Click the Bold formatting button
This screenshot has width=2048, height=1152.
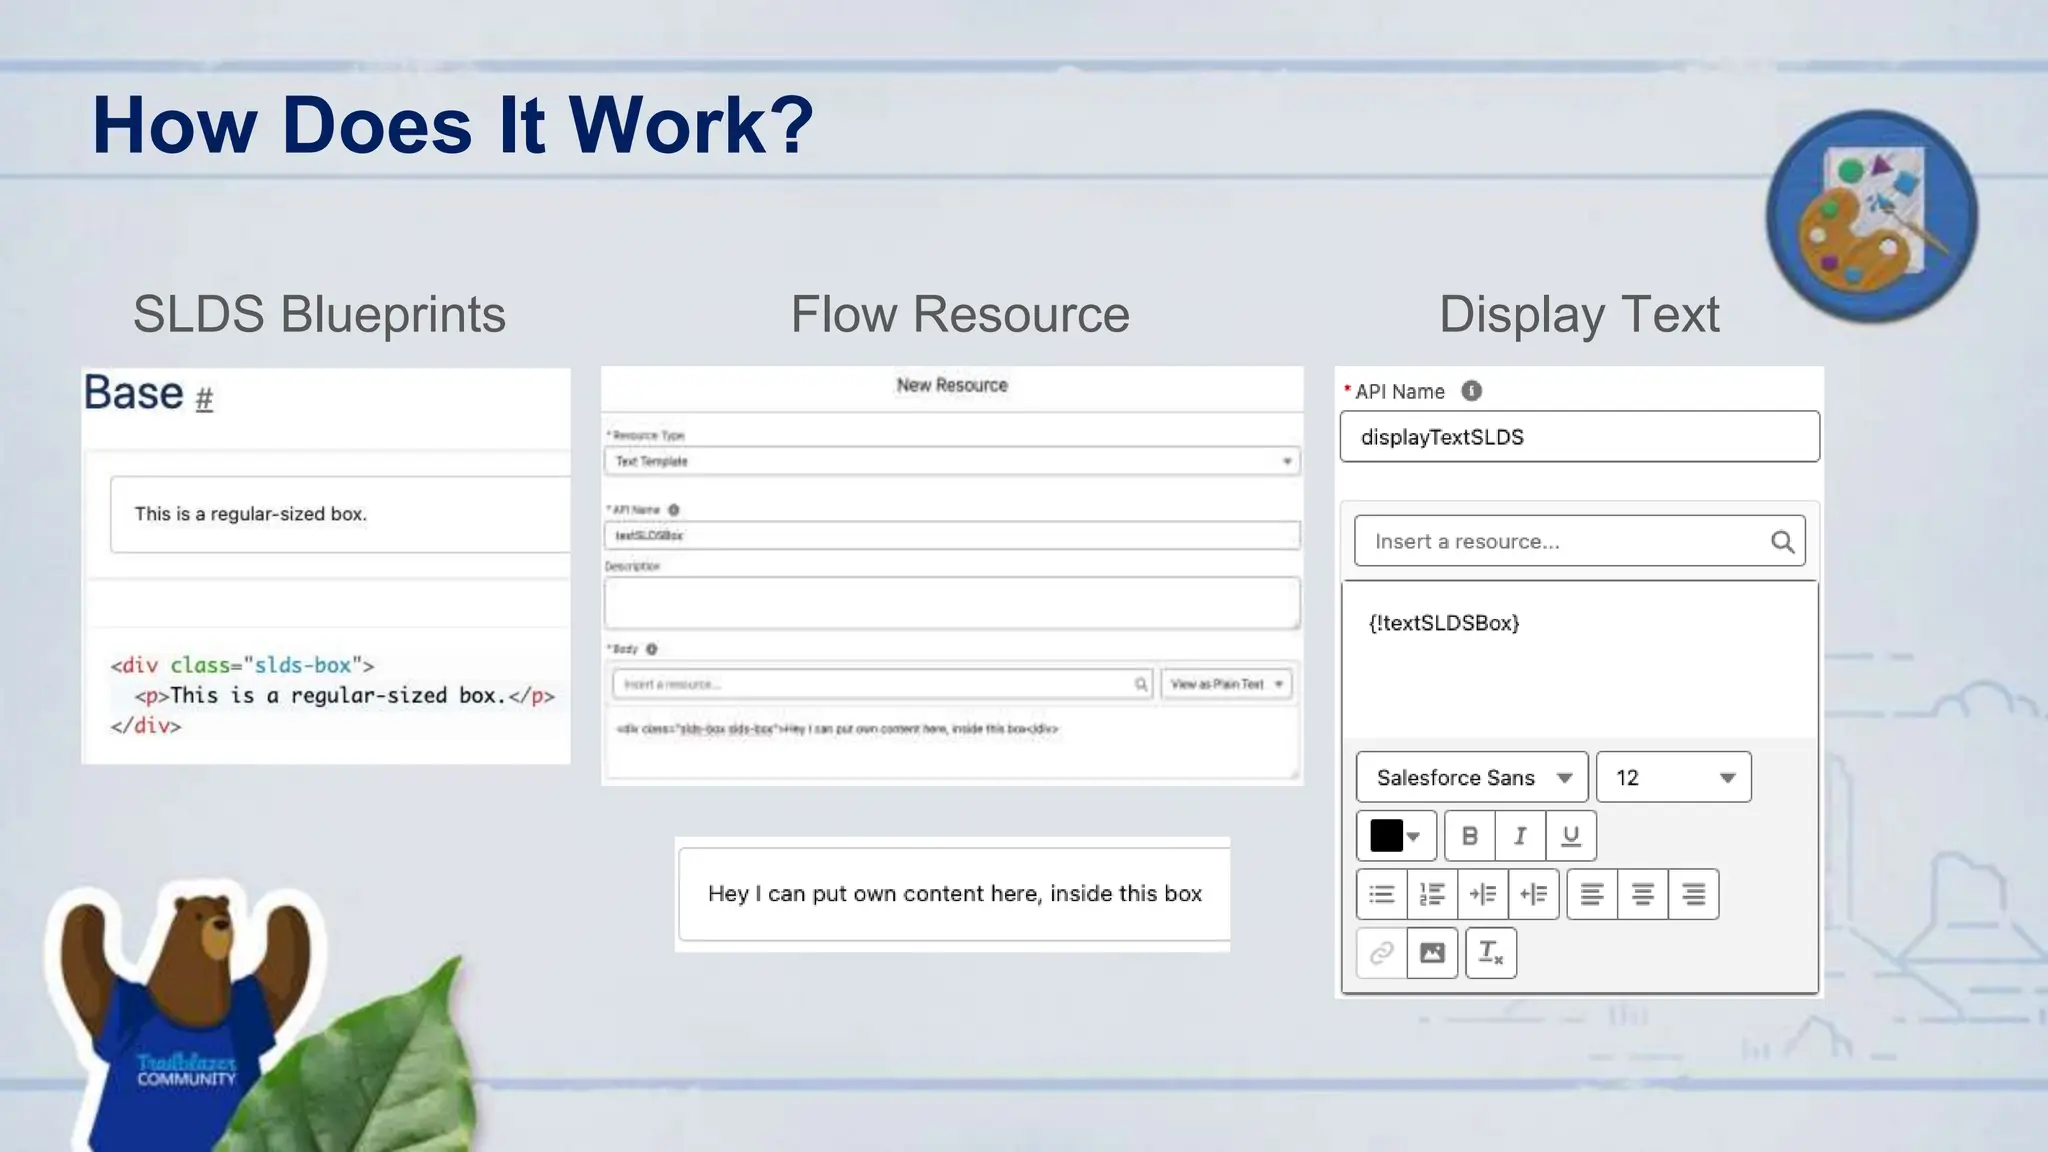1470,836
